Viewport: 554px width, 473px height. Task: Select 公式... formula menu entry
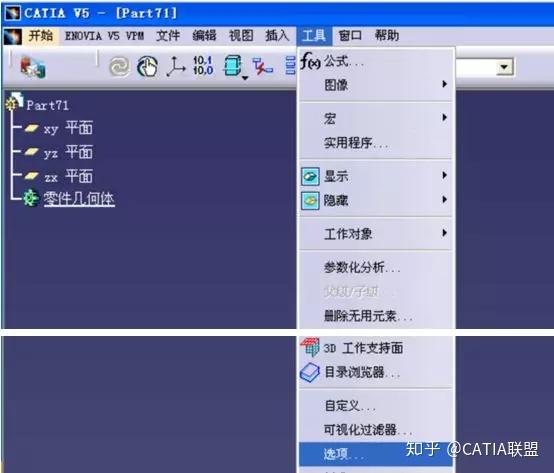coord(376,61)
